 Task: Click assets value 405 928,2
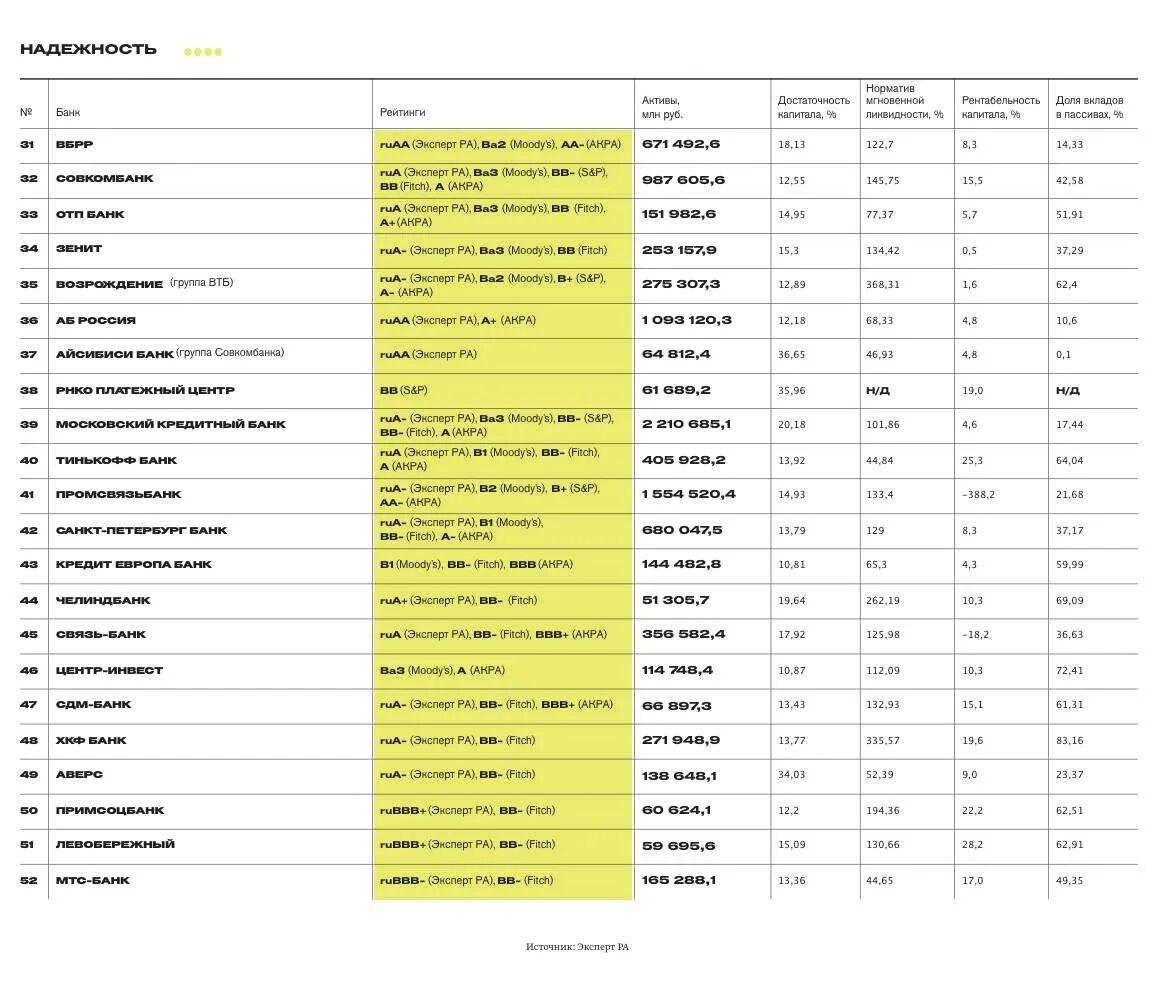(684, 461)
